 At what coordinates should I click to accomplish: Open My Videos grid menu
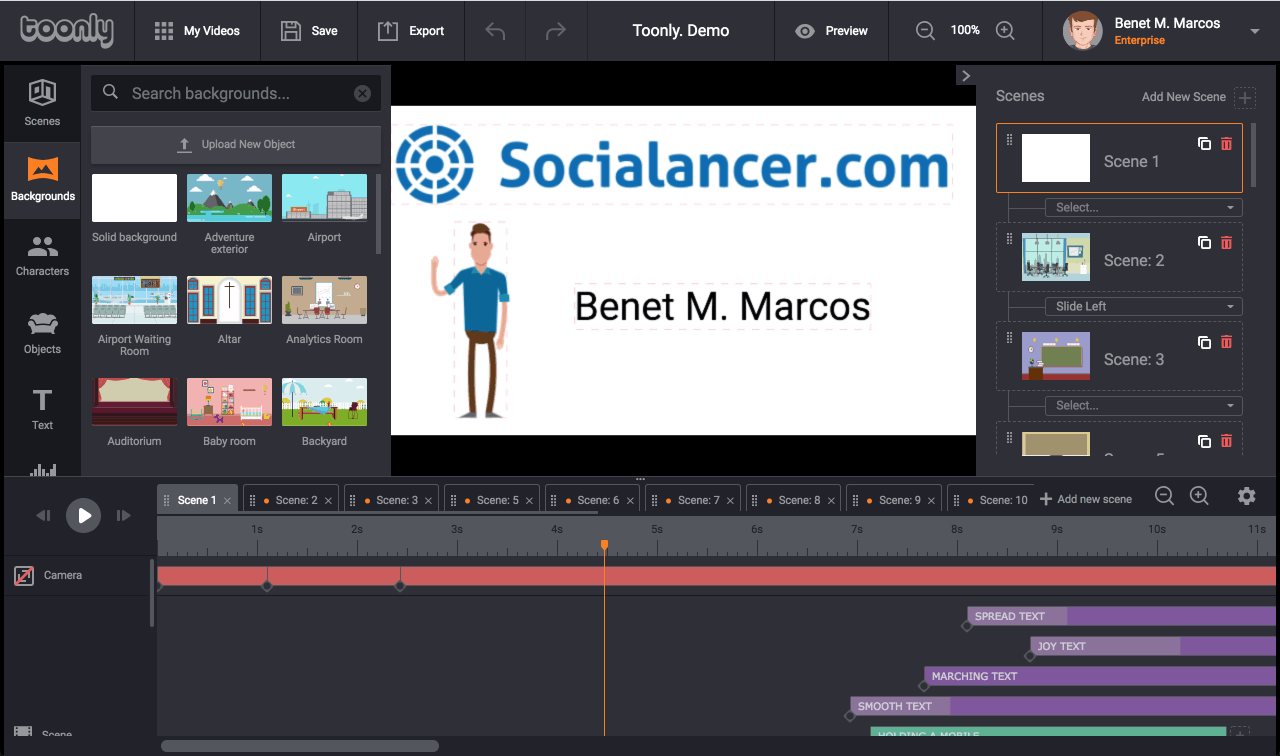197,31
